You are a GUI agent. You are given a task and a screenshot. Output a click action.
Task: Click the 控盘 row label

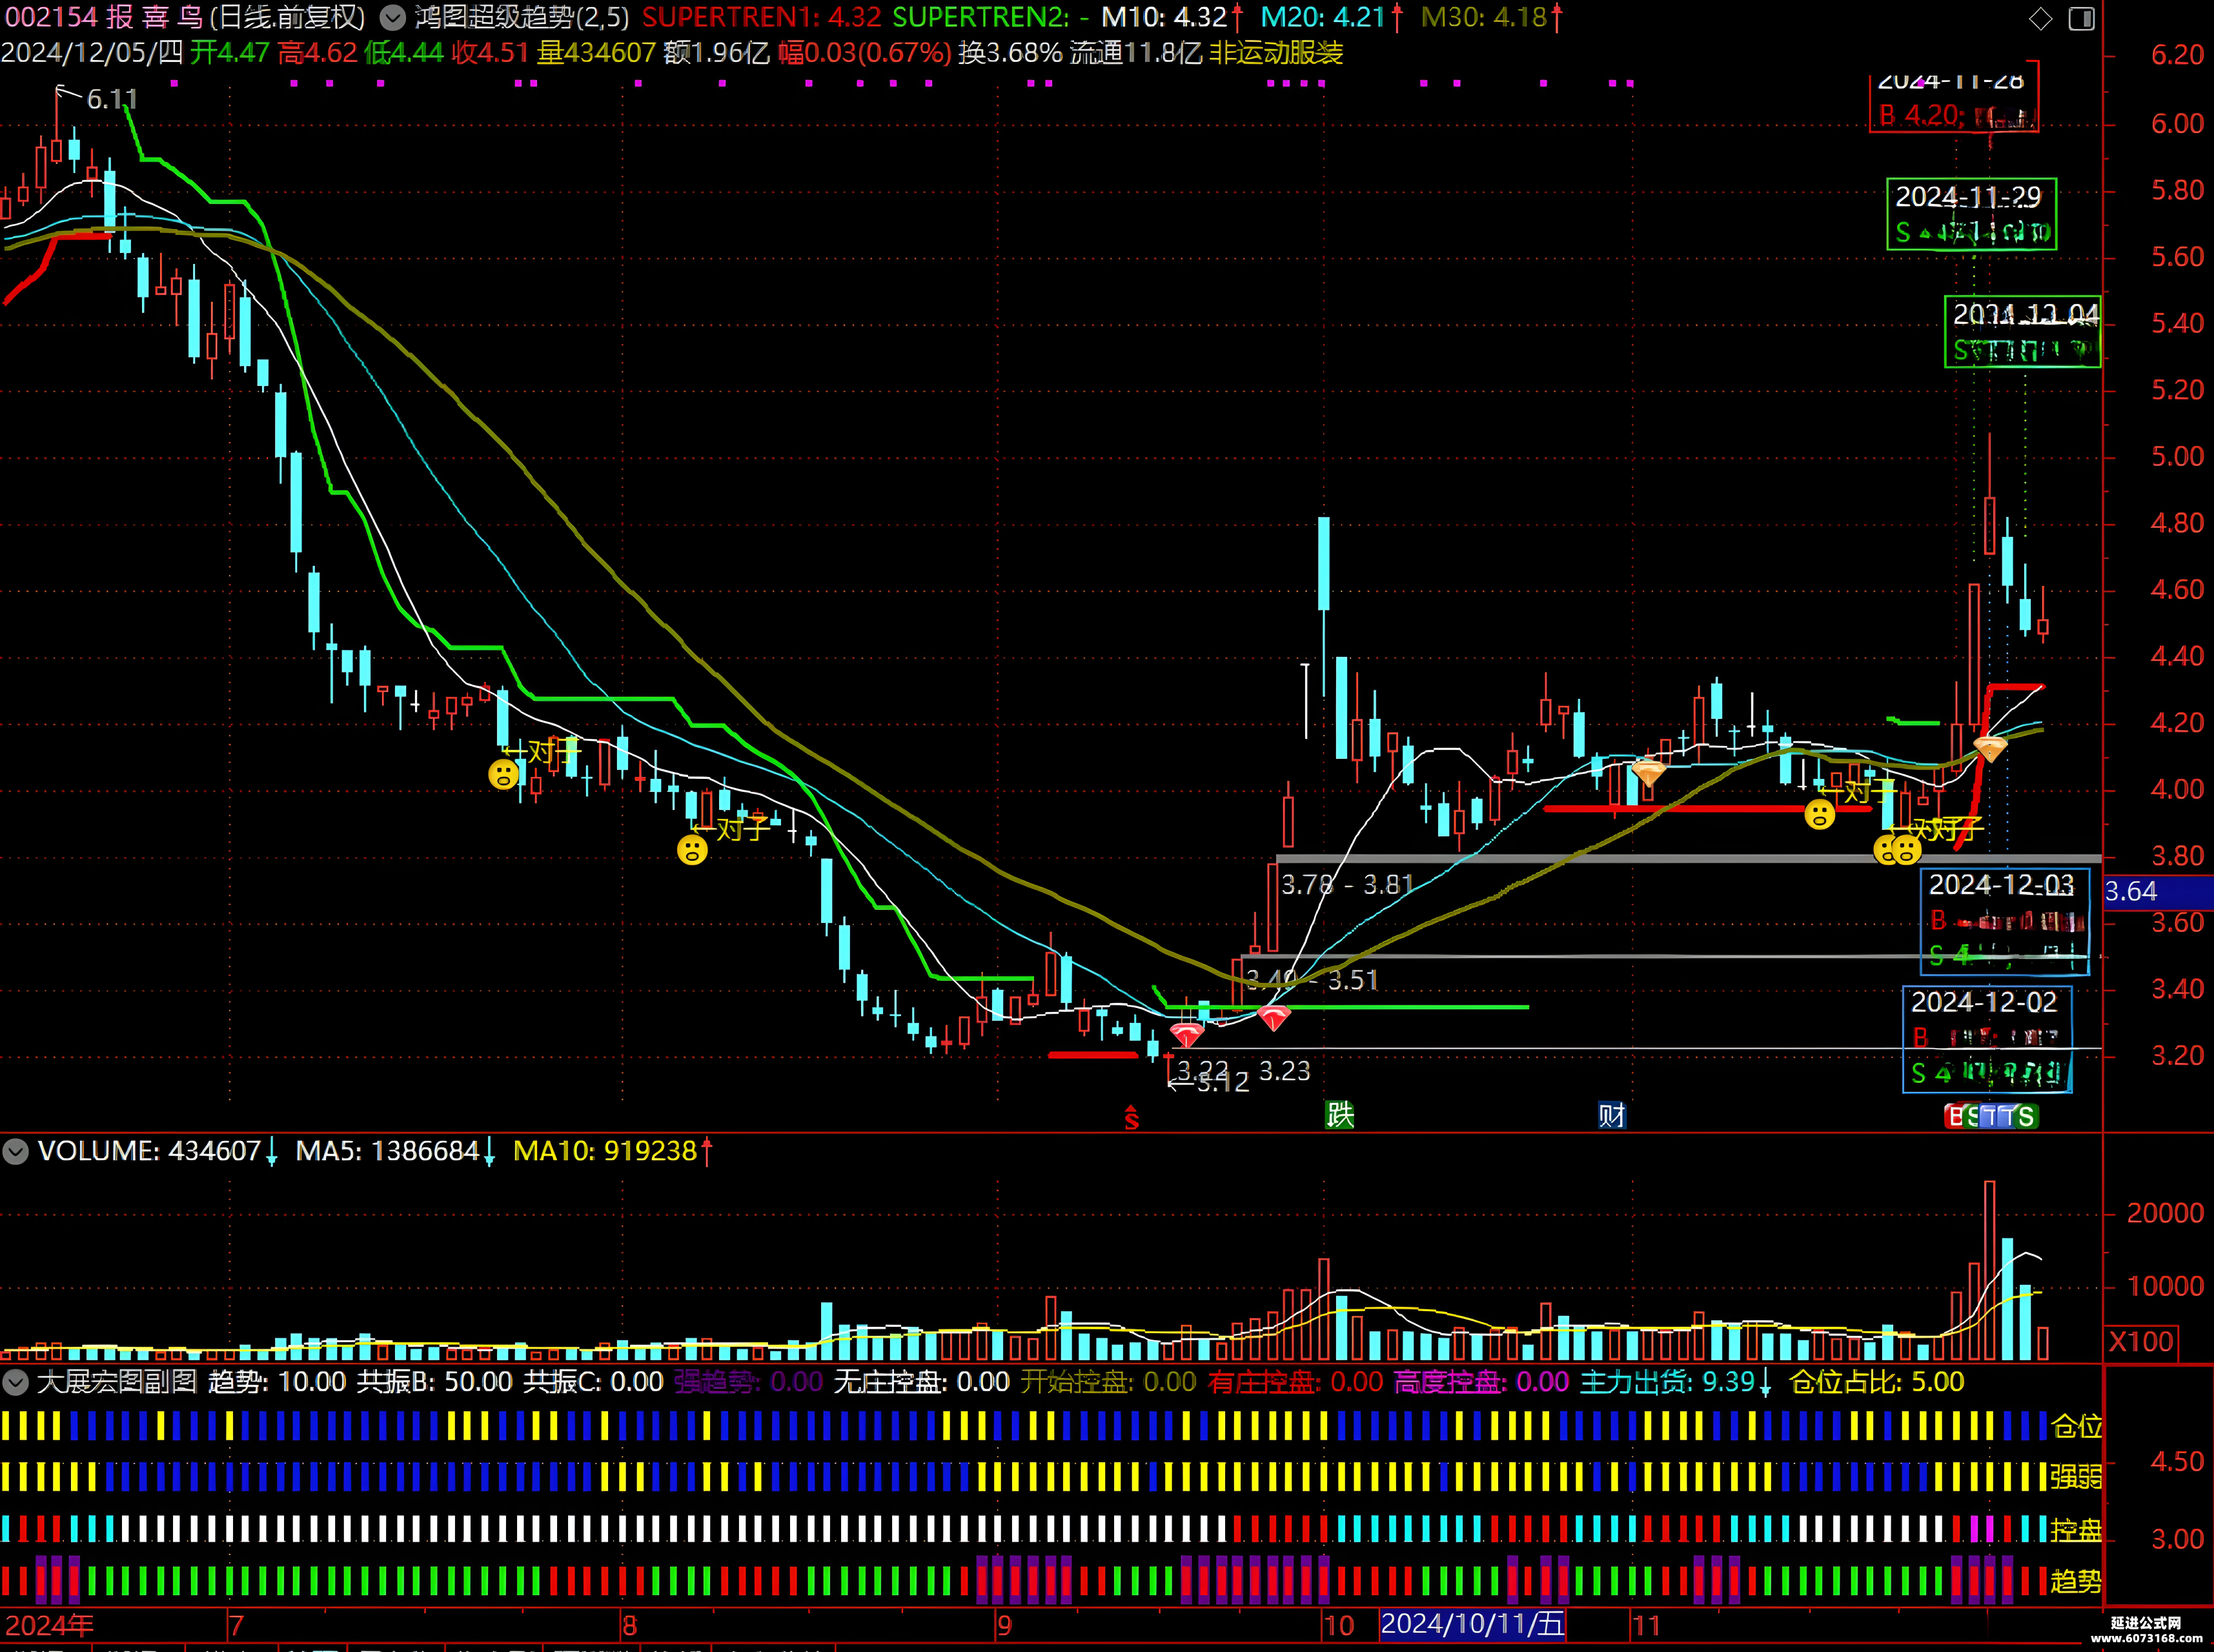coord(2076,1530)
